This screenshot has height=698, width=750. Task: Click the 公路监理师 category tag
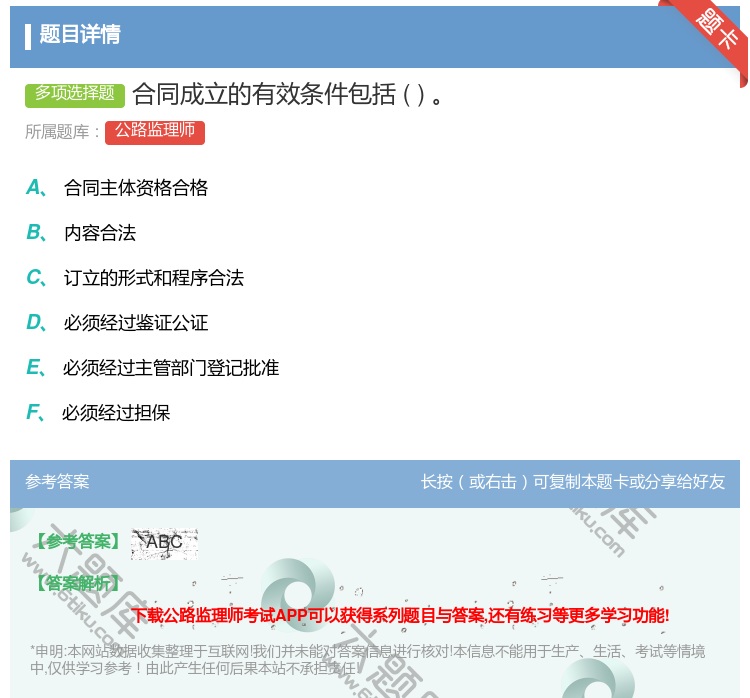155,133
